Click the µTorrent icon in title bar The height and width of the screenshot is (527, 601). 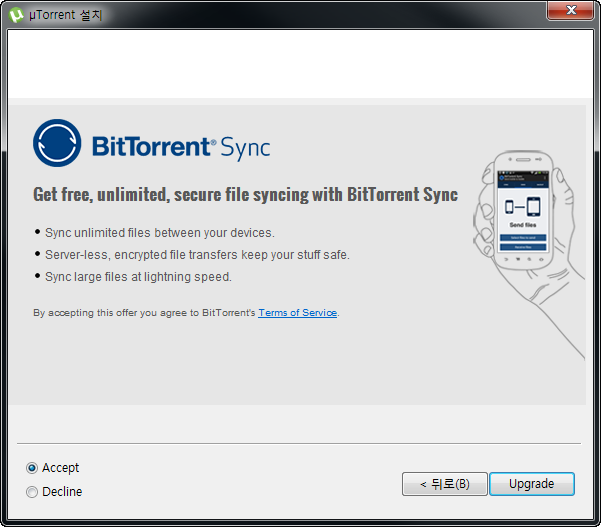(x=16, y=15)
